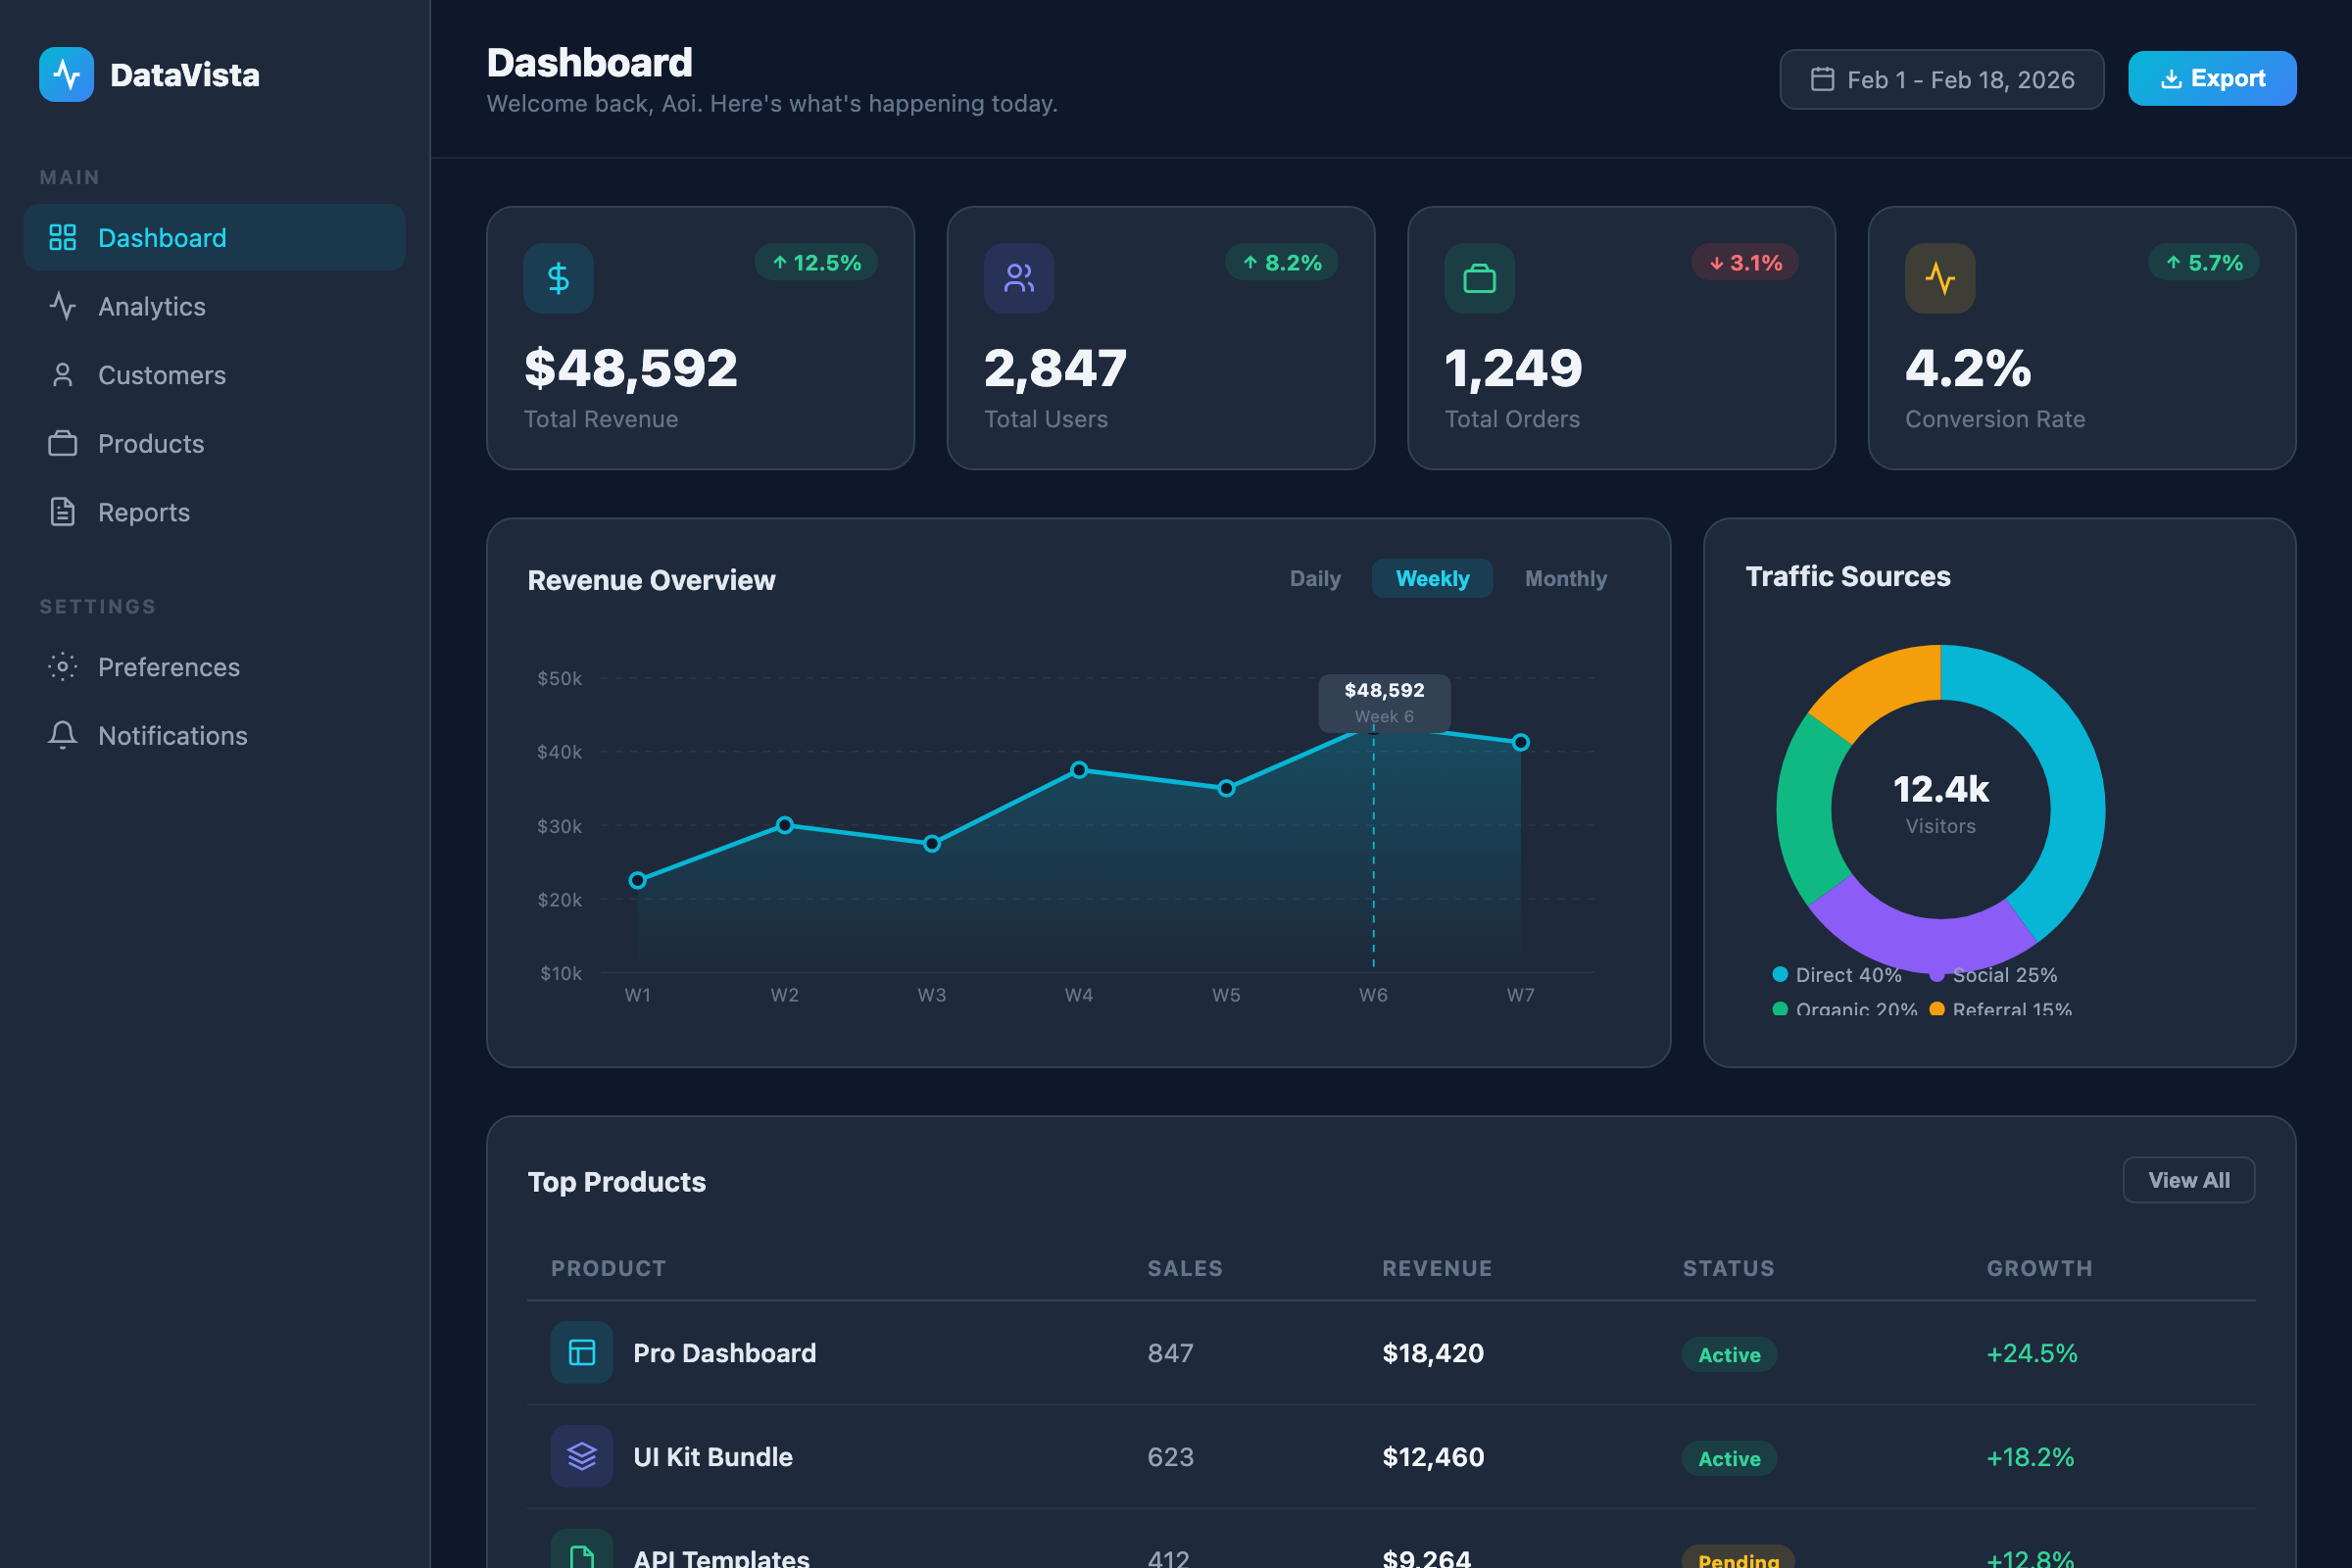The width and height of the screenshot is (2352, 1568).
Task: Click the DataVista logo icon
Action: (x=66, y=75)
